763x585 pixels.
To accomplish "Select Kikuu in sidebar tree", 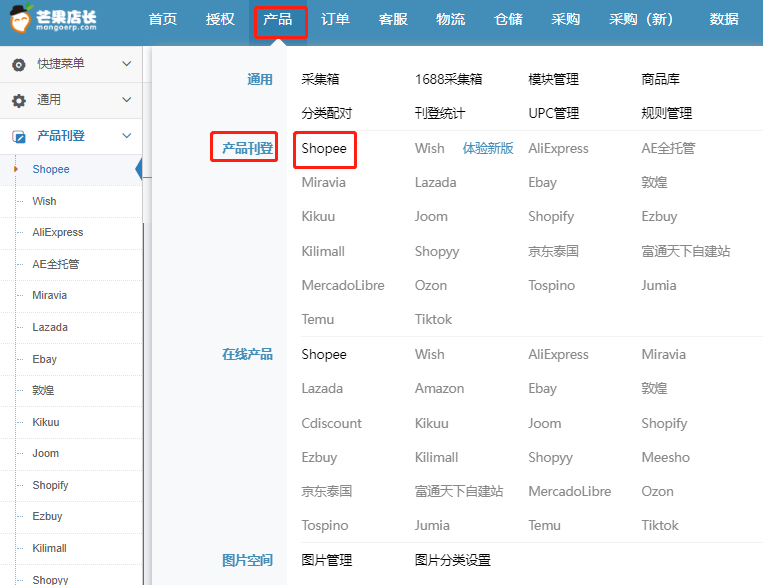I will (46, 422).
